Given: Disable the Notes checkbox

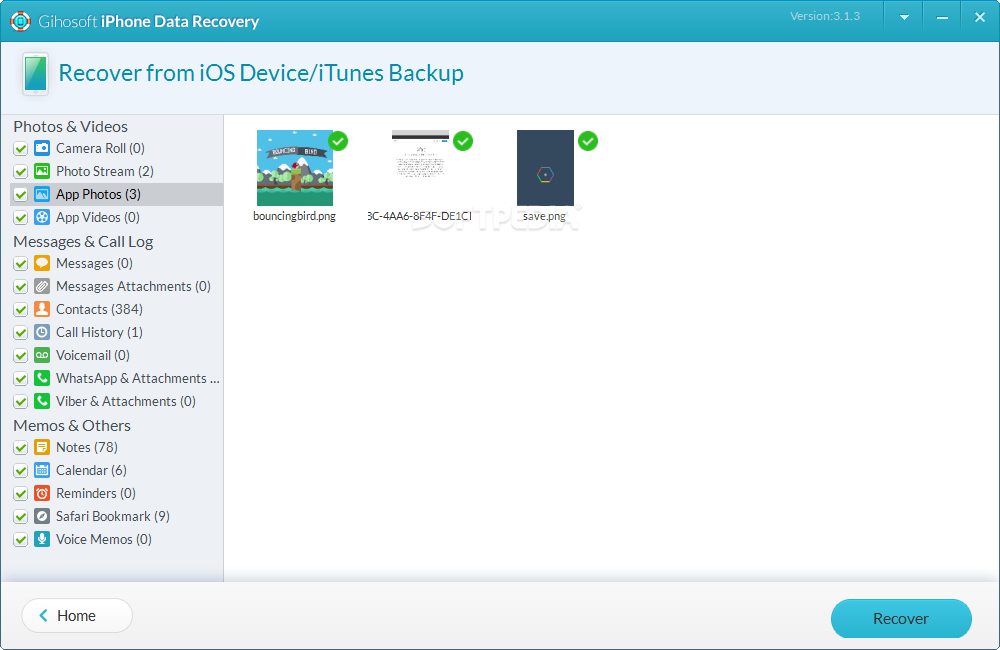Looking at the screenshot, I should coord(20,447).
